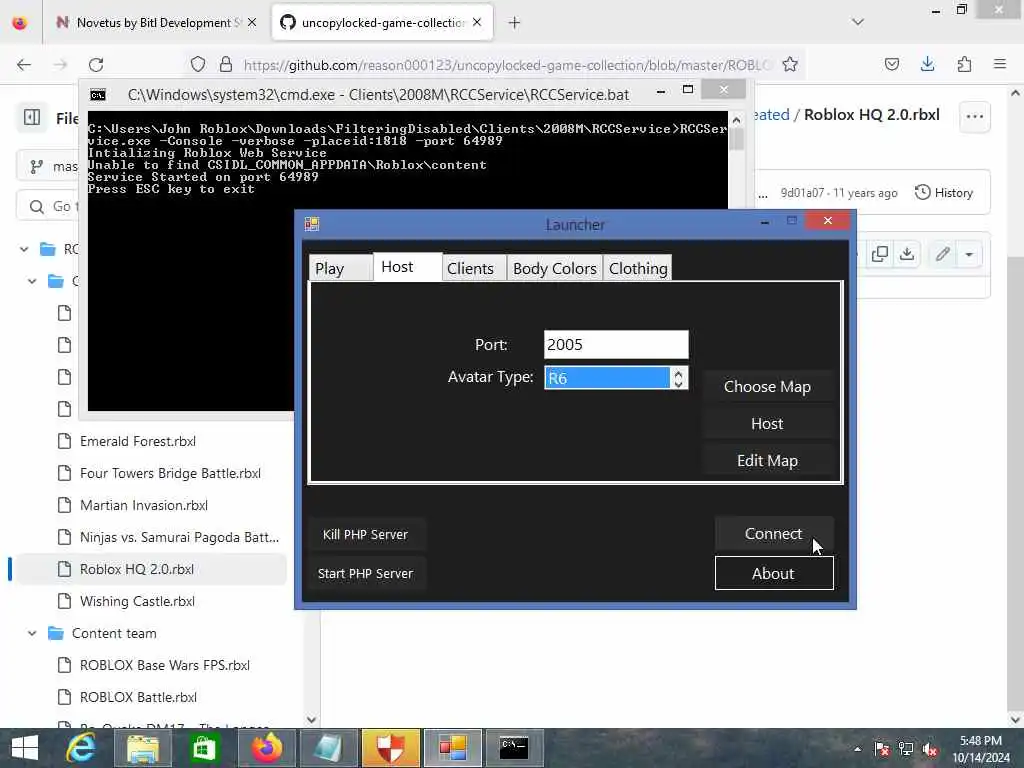This screenshot has width=1024, height=768.
Task: Select Roblox HQ 2.0.rbxl in tree
Action: pos(136,569)
